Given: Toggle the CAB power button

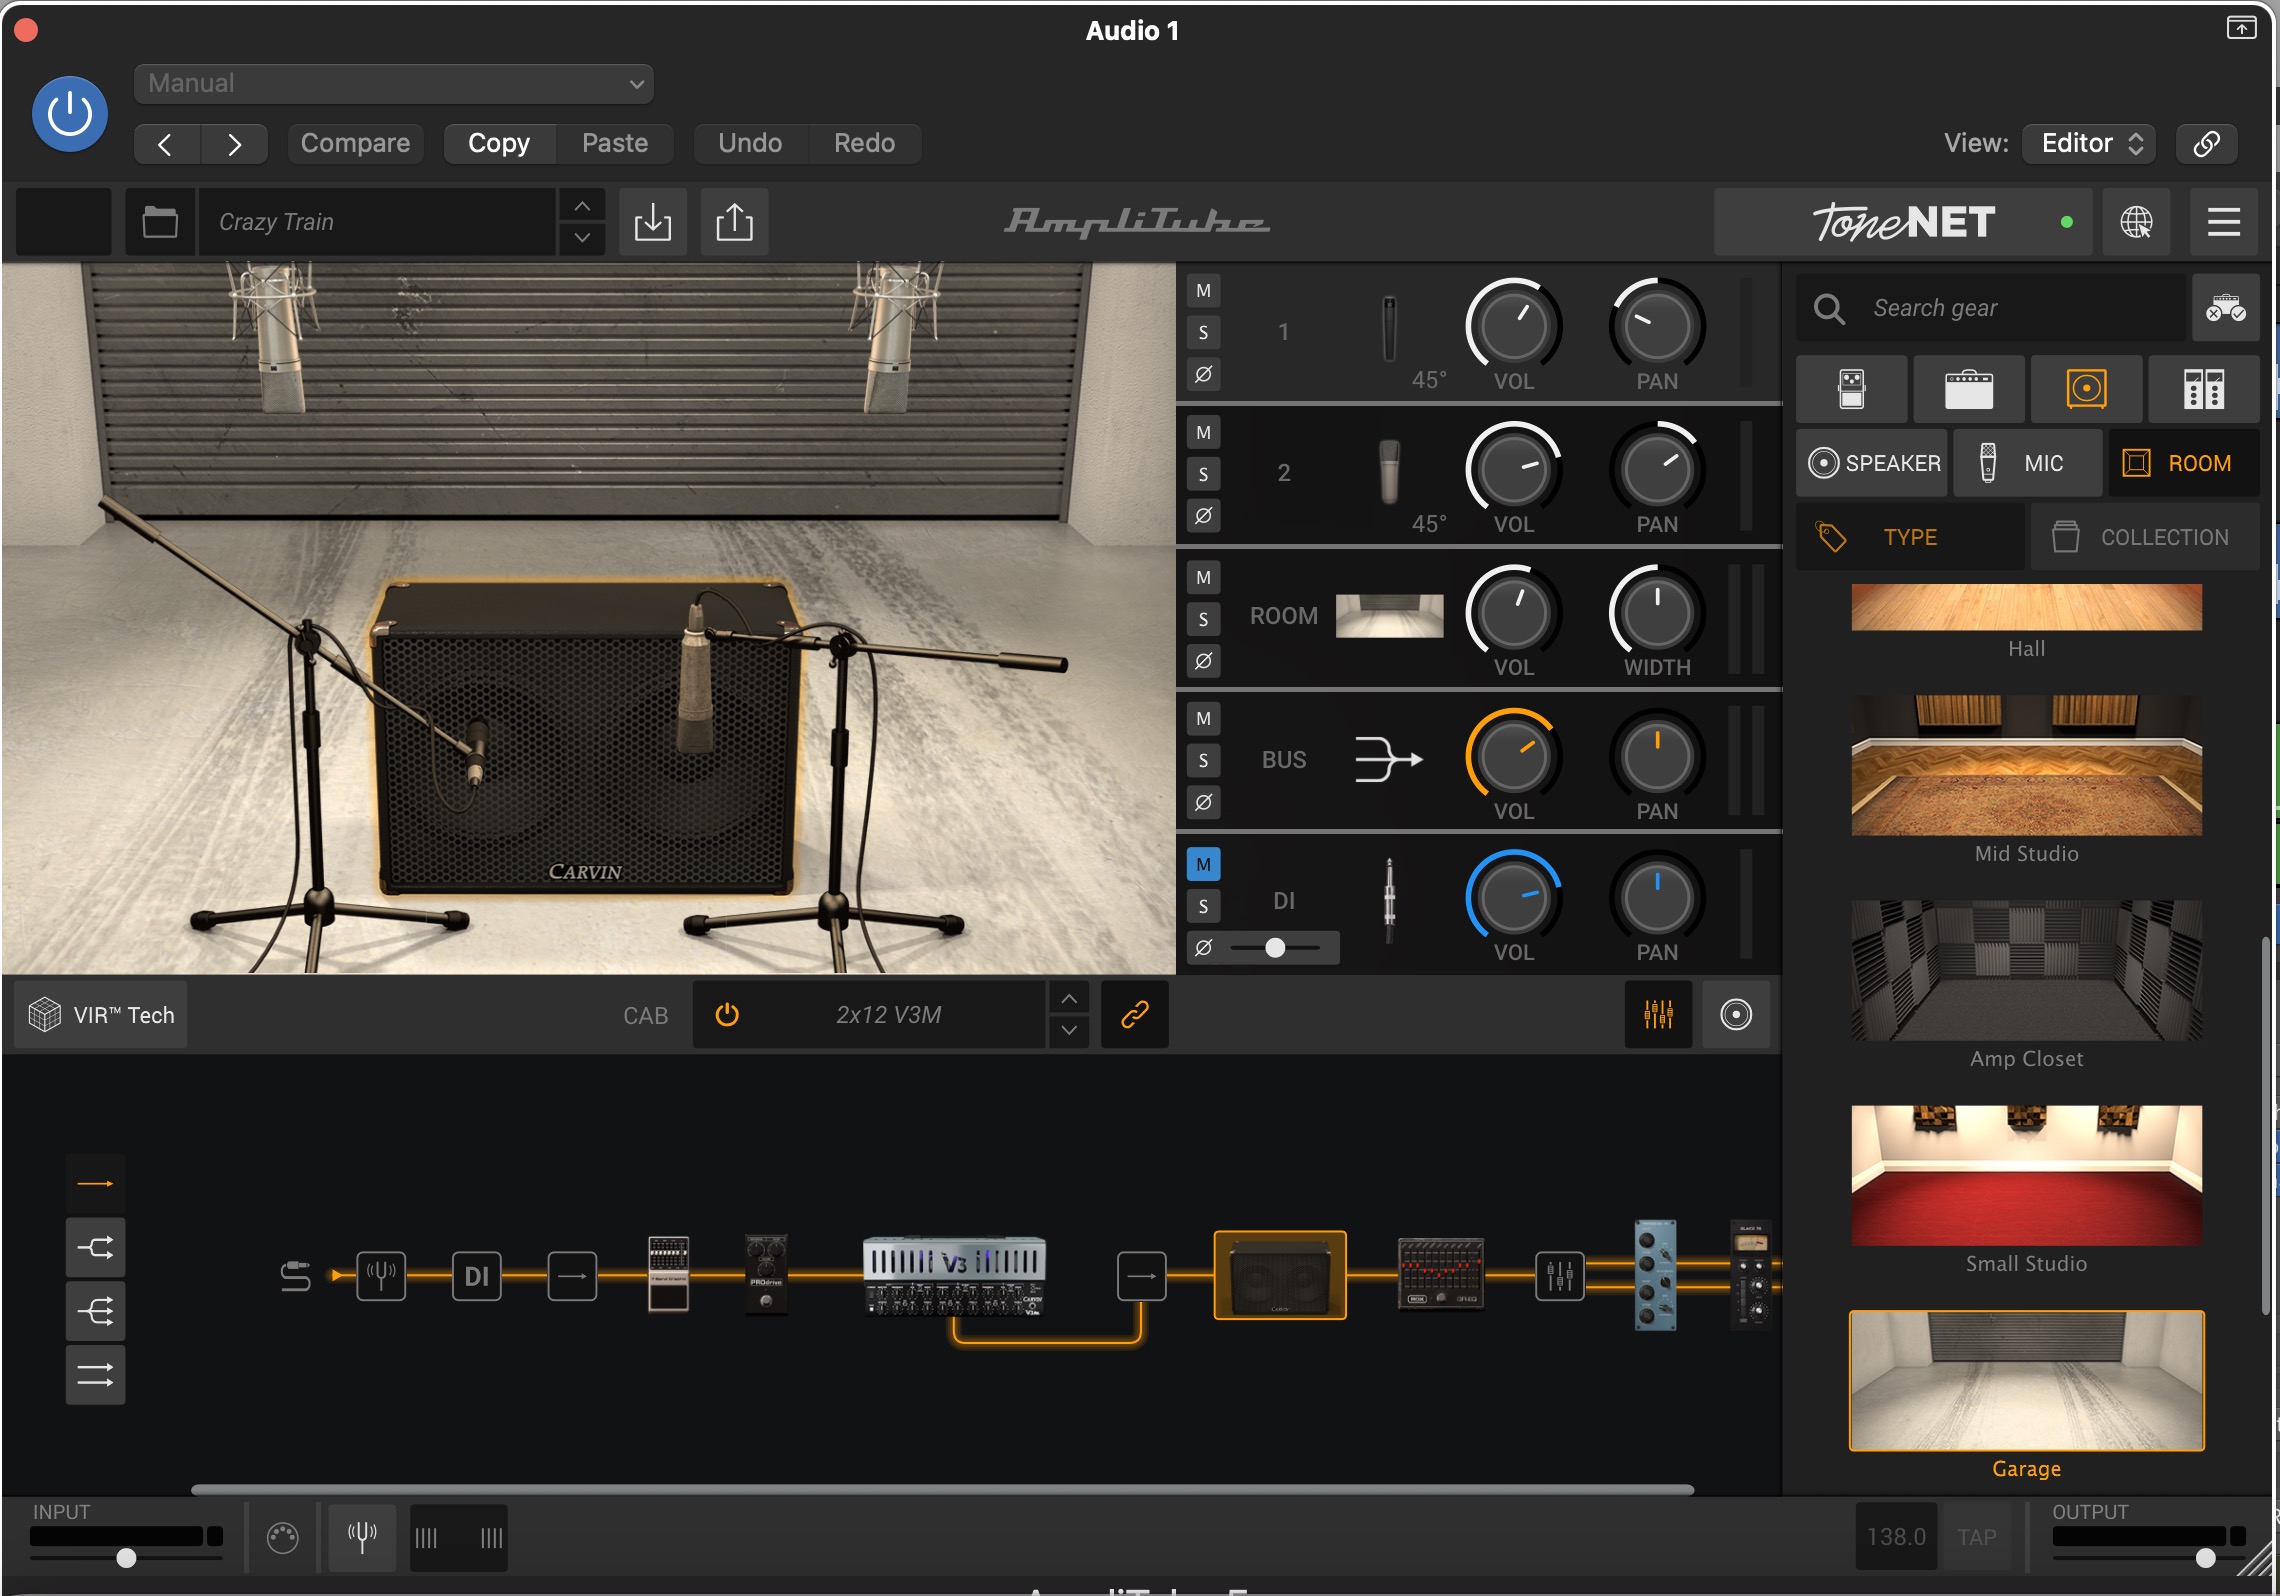Looking at the screenshot, I should pyautogui.click(x=727, y=1015).
